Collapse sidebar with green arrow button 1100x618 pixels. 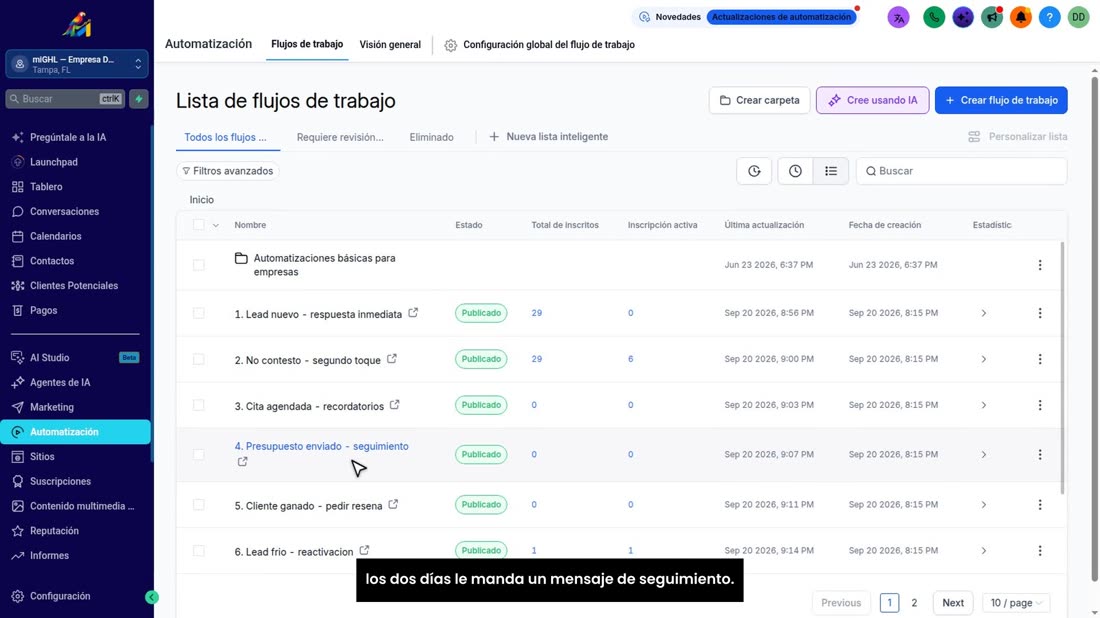point(152,597)
